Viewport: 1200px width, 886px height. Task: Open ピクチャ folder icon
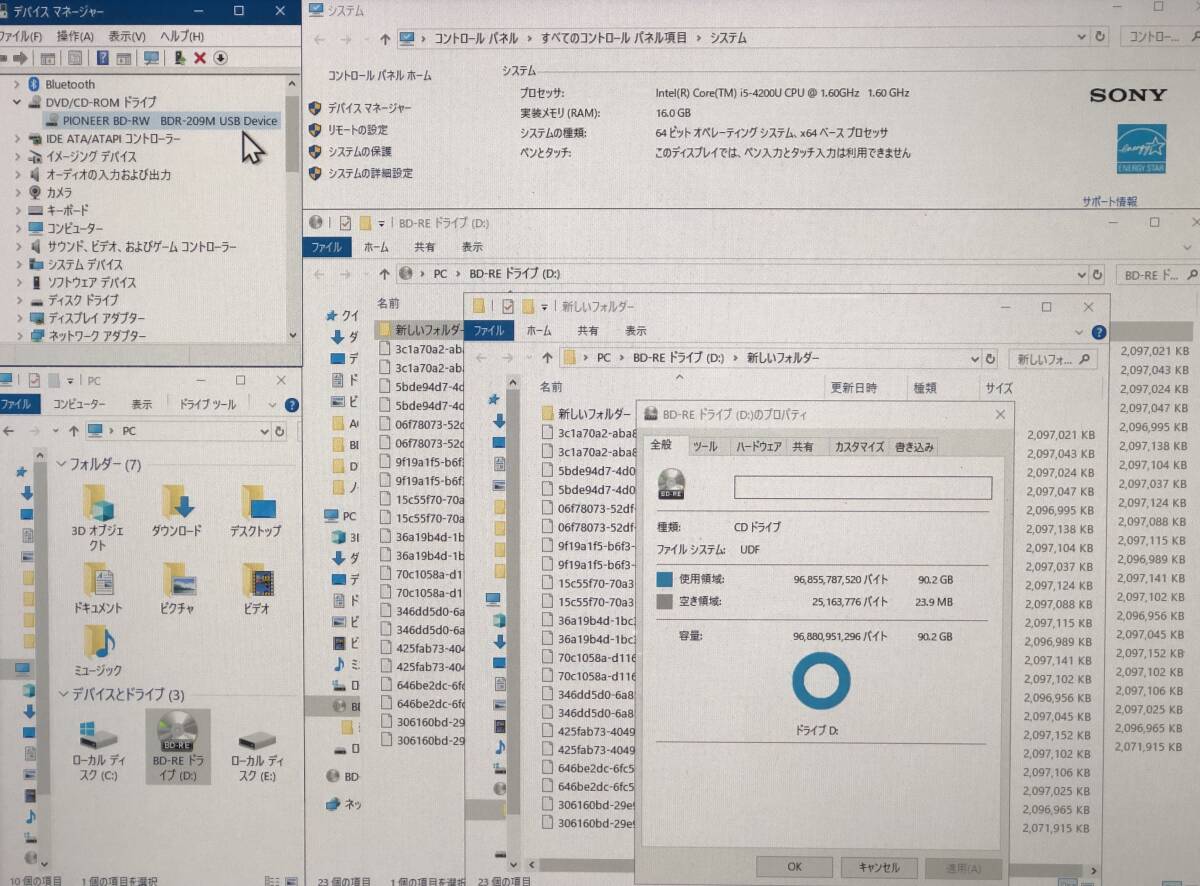coord(177,588)
